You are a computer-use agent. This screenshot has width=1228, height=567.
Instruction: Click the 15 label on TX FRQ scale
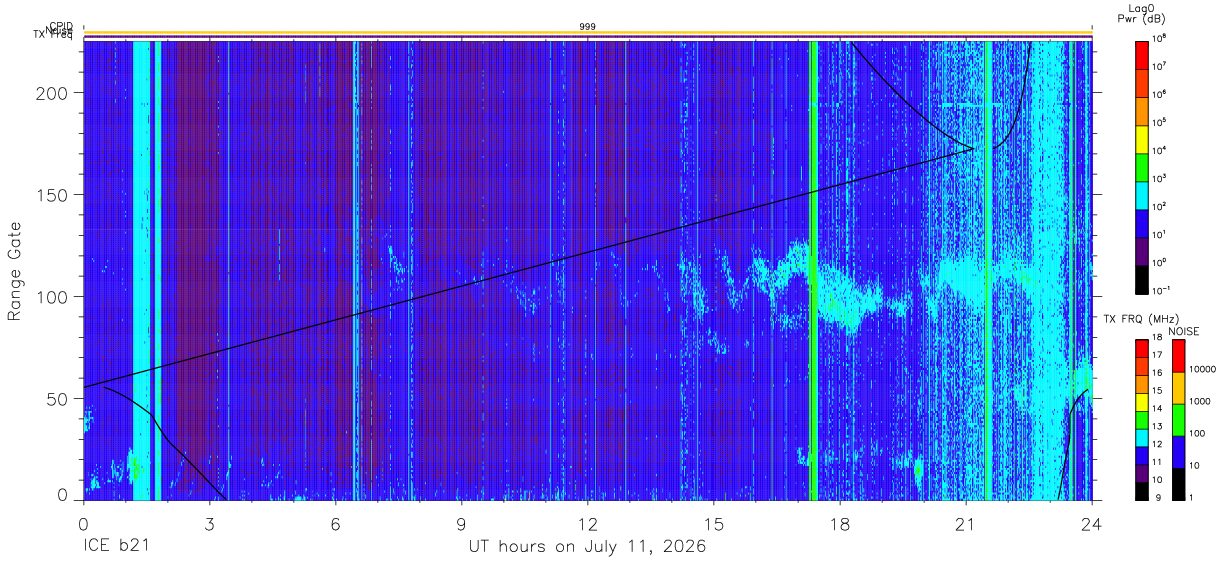(x=1159, y=390)
